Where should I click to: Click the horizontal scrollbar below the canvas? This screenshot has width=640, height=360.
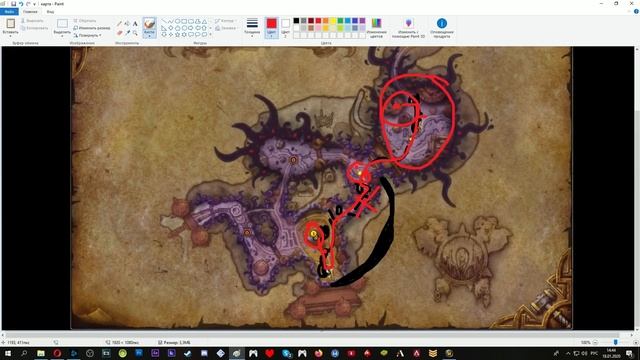pos(318,334)
